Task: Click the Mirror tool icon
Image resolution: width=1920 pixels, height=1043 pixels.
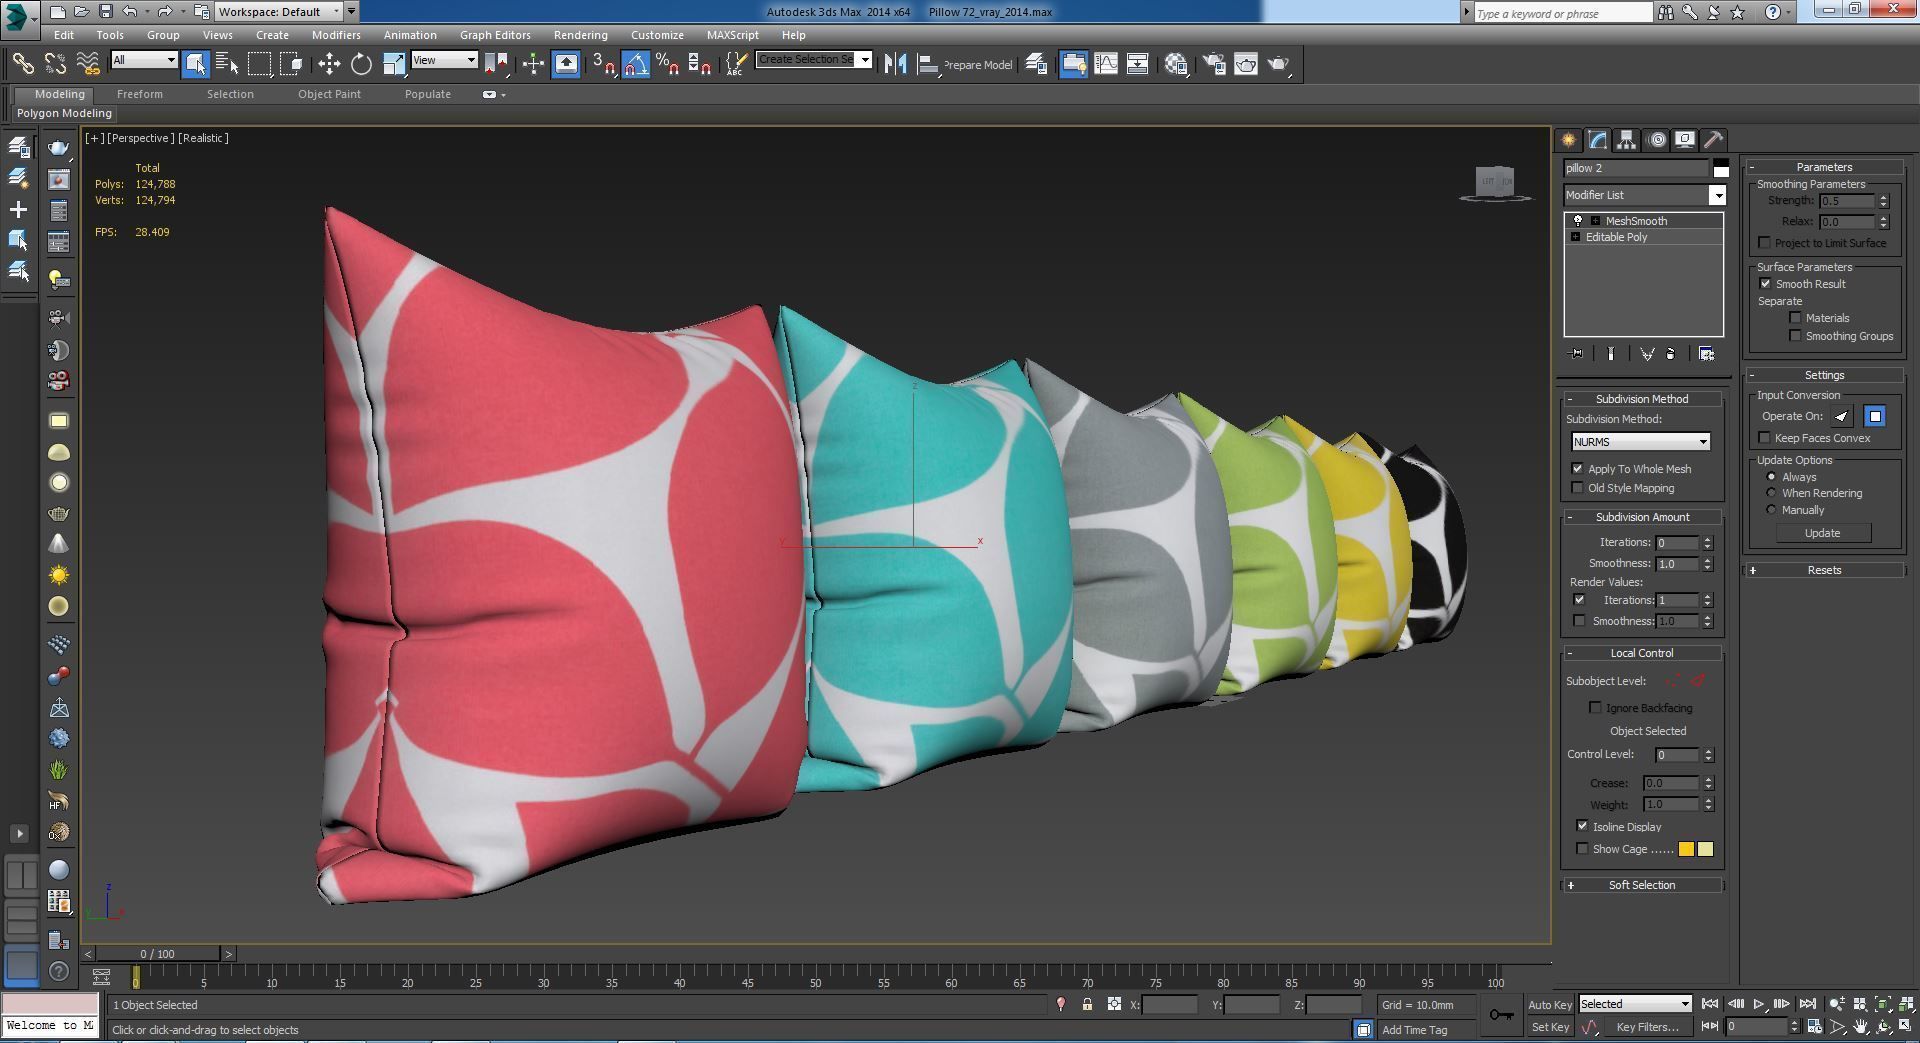Action: click(895, 64)
